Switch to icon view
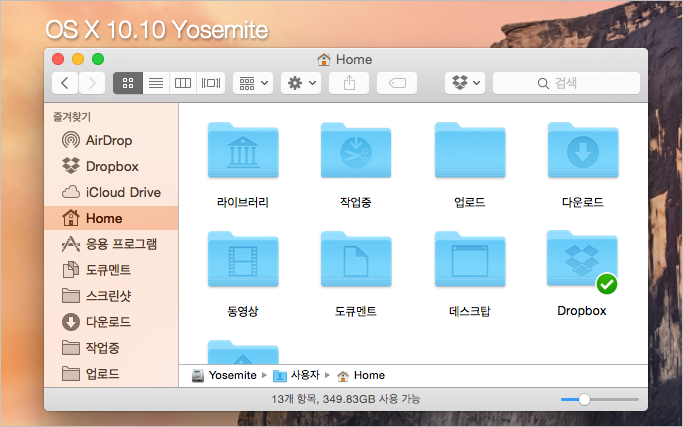This screenshot has width=683, height=427. pos(128,83)
